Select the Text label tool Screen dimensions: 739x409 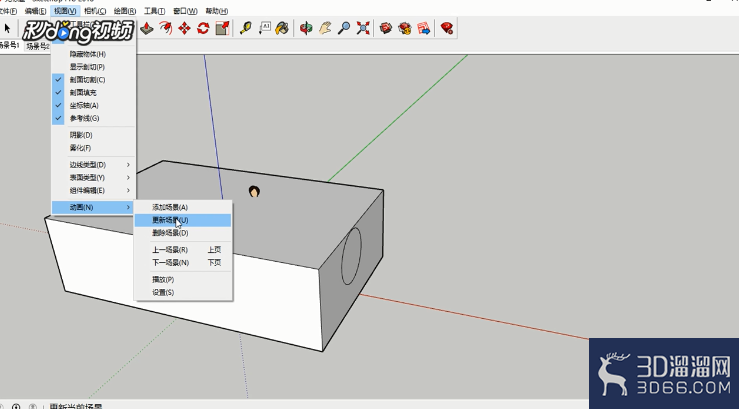[264, 28]
